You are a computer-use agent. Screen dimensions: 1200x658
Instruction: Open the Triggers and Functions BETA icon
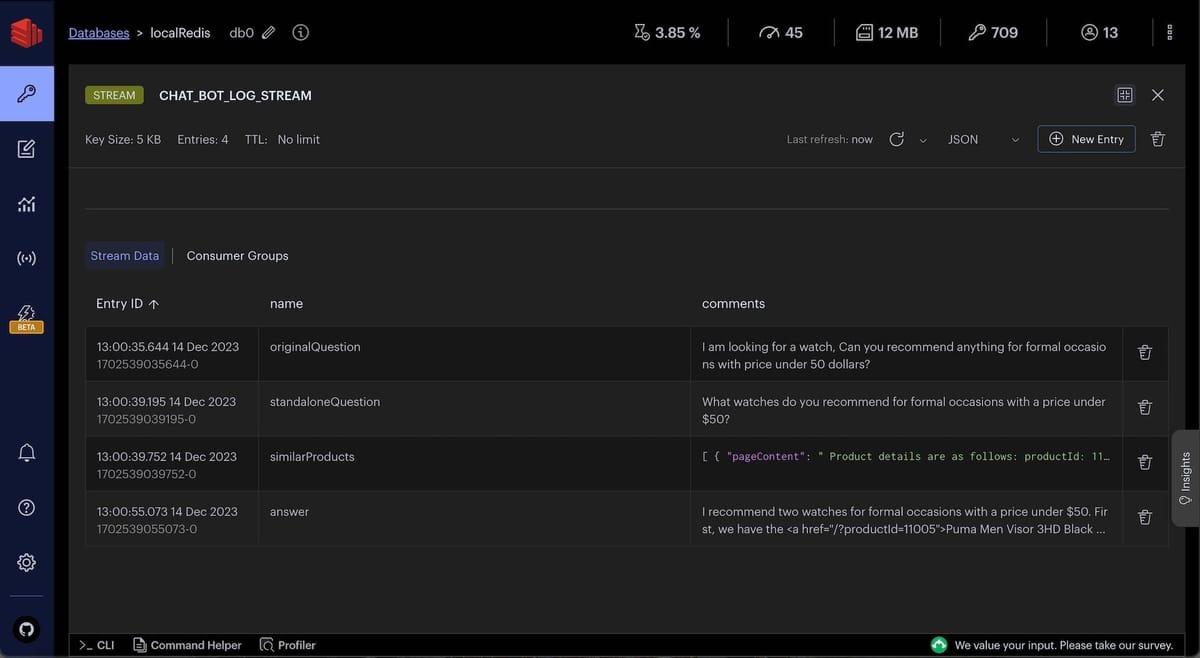point(26,312)
